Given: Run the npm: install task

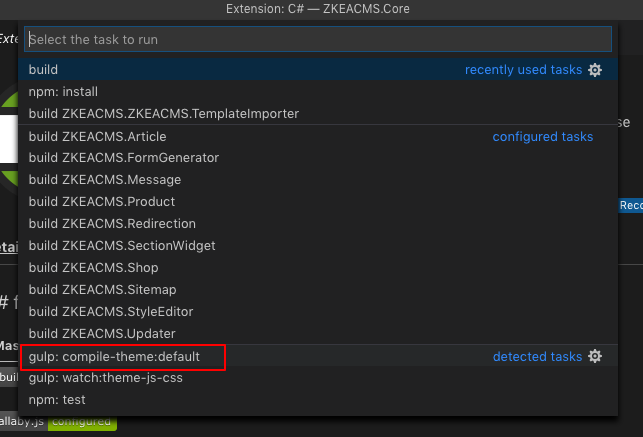Looking at the screenshot, I should 318,92.
